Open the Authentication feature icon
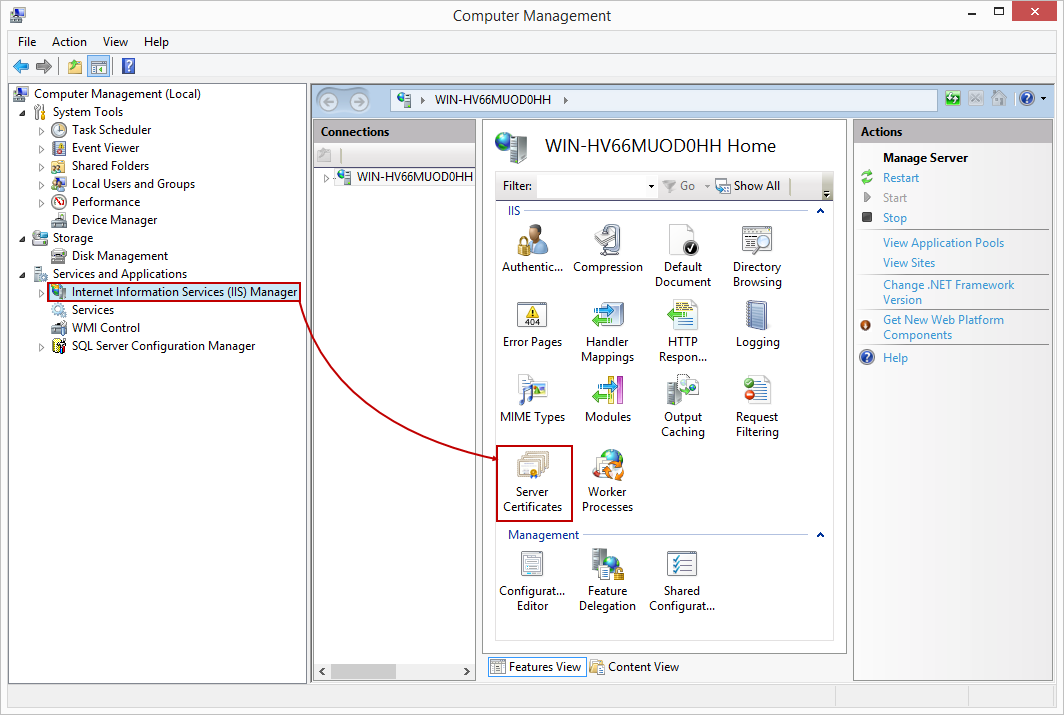 pyautogui.click(x=533, y=249)
